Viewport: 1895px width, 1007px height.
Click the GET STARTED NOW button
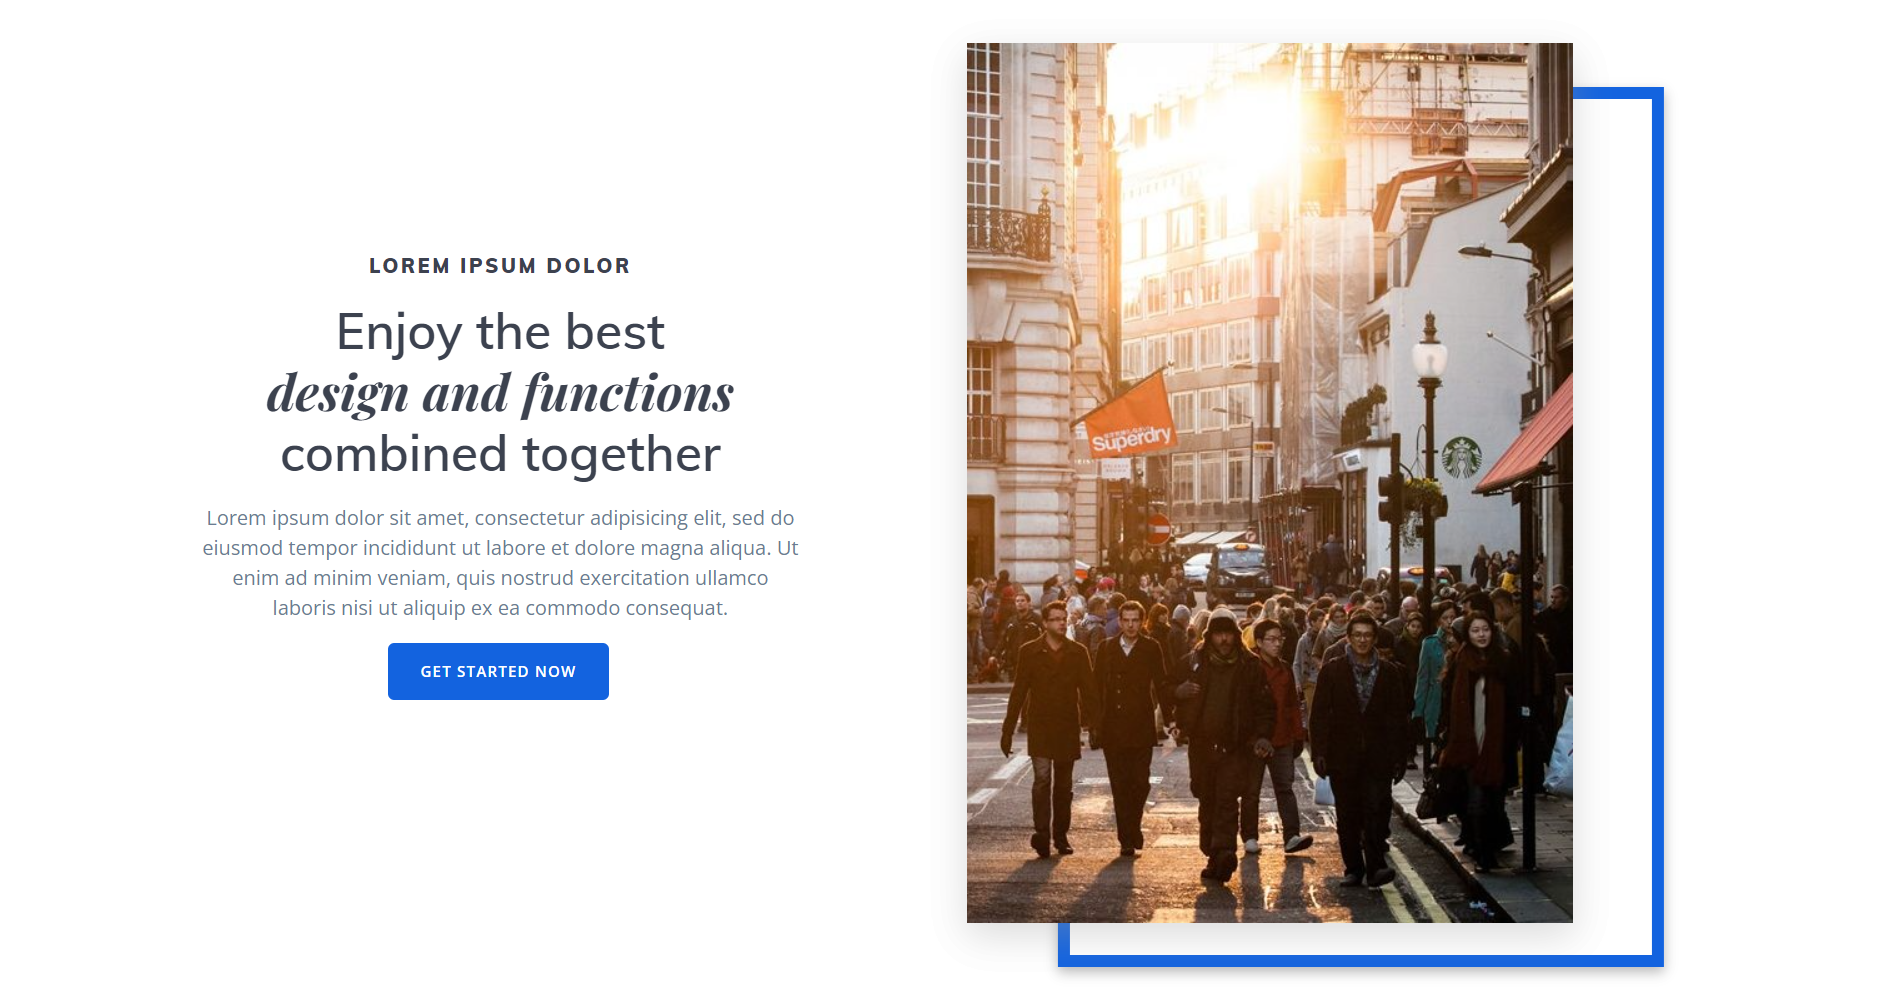(x=498, y=671)
